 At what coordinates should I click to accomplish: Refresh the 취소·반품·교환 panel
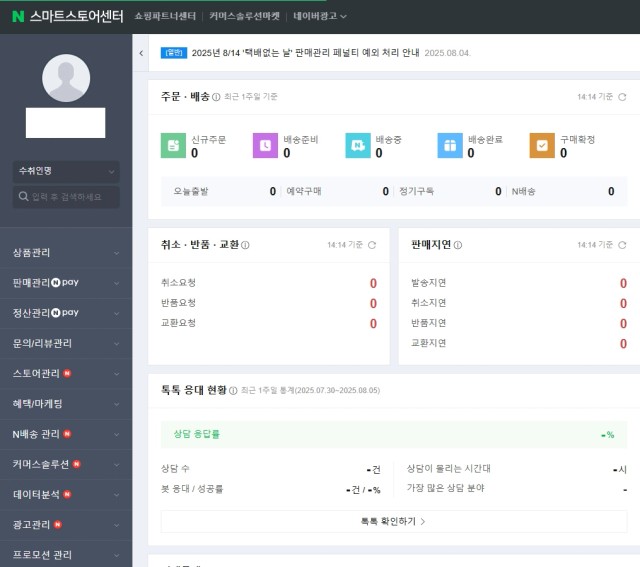coord(372,245)
